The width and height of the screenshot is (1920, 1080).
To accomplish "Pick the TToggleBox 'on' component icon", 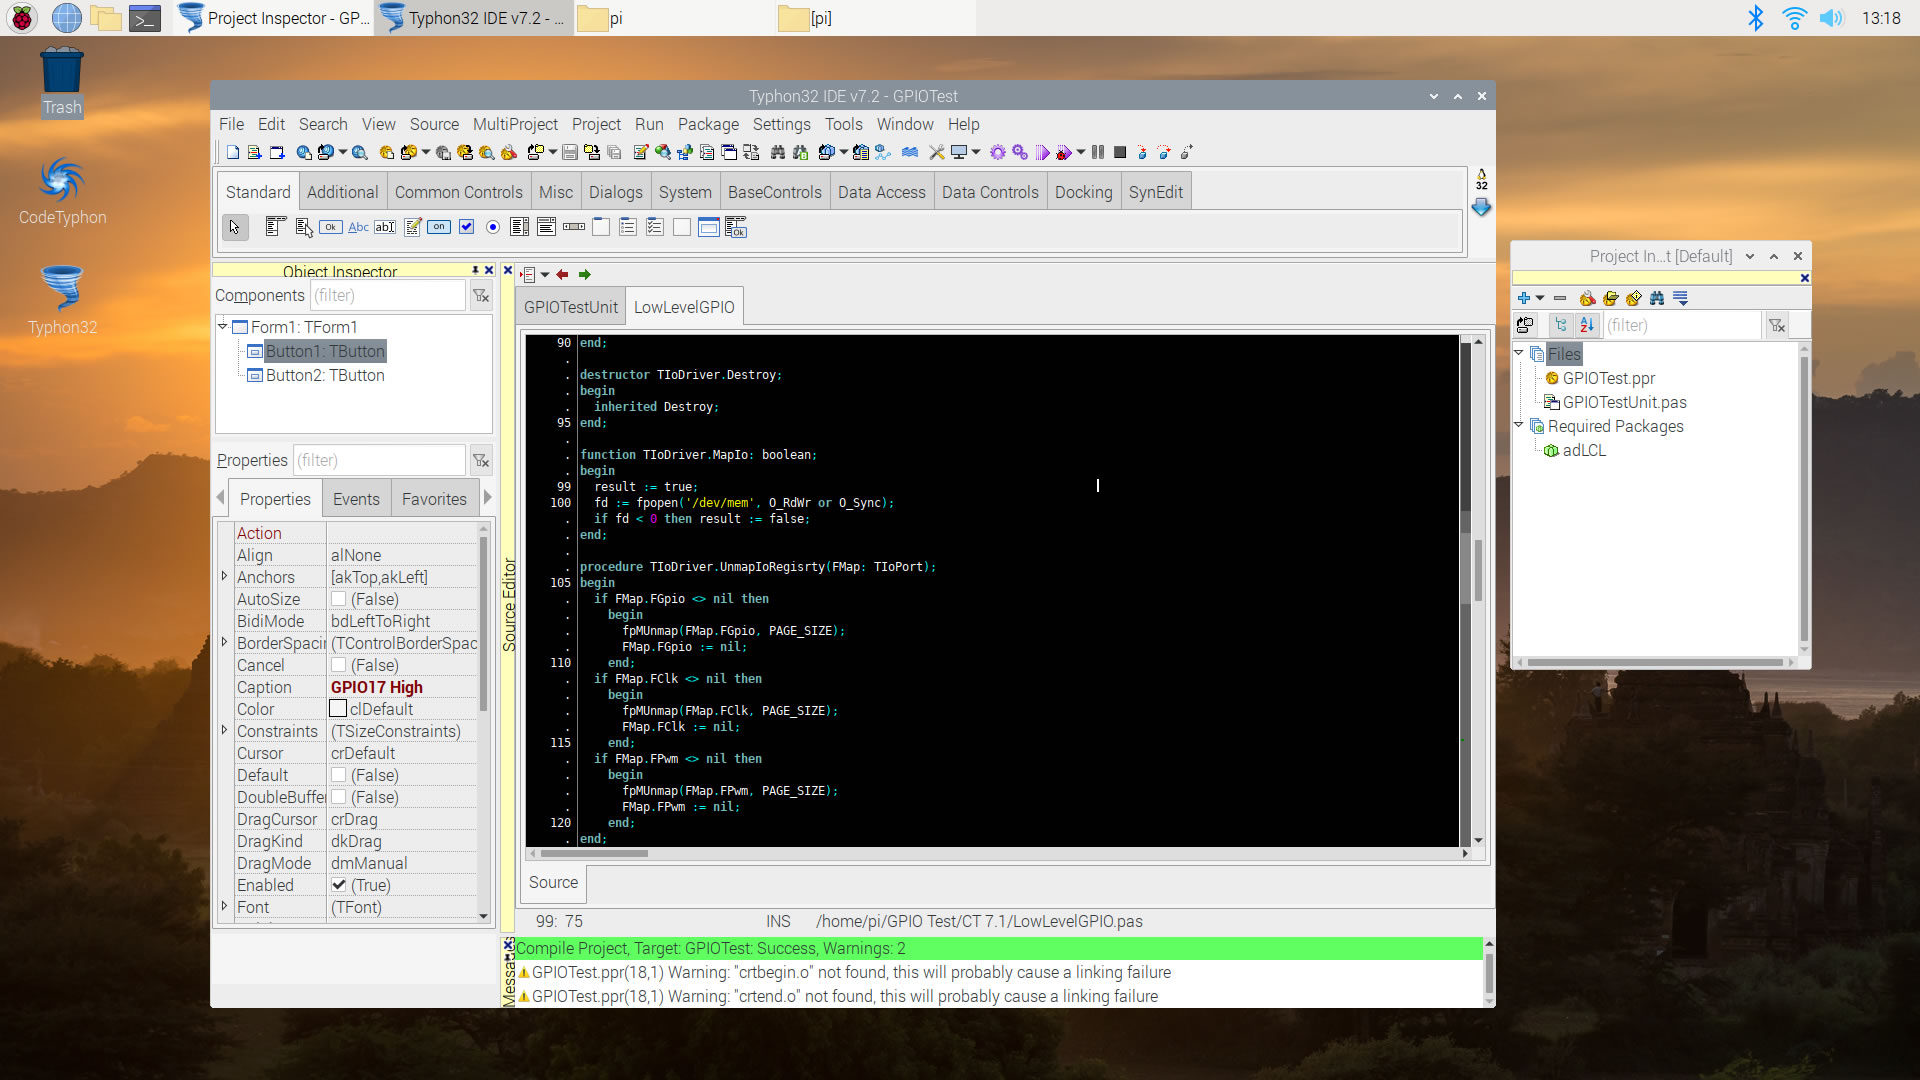I will (439, 227).
